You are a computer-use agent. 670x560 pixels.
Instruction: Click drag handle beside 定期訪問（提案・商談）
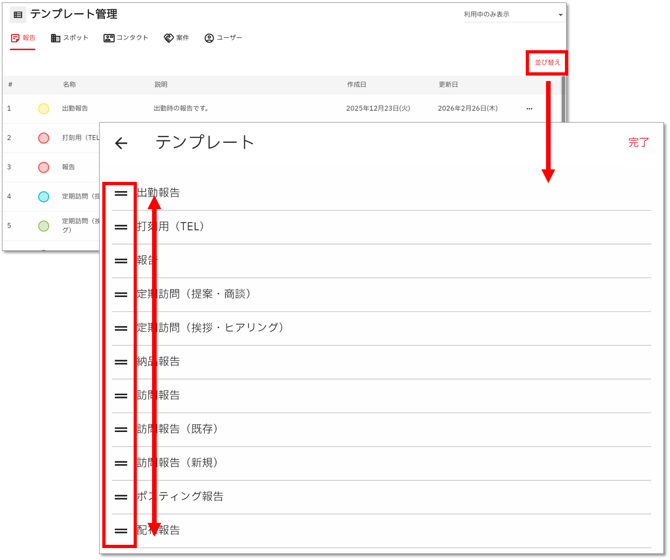(x=121, y=294)
